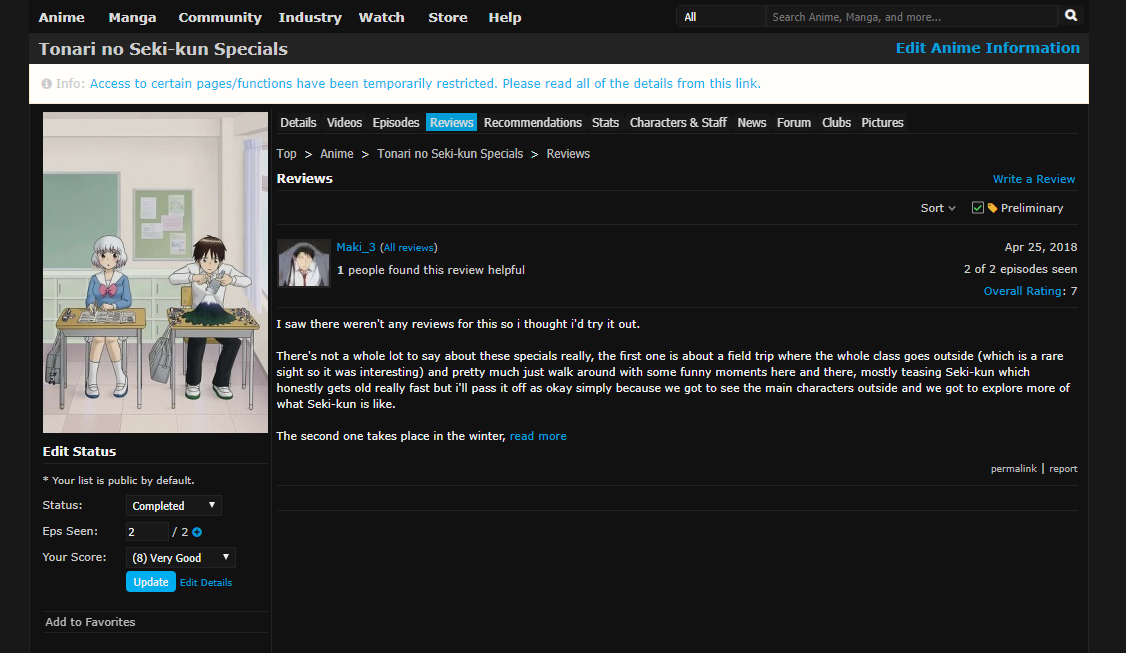Go to Top breadcrumb link

click(x=287, y=154)
